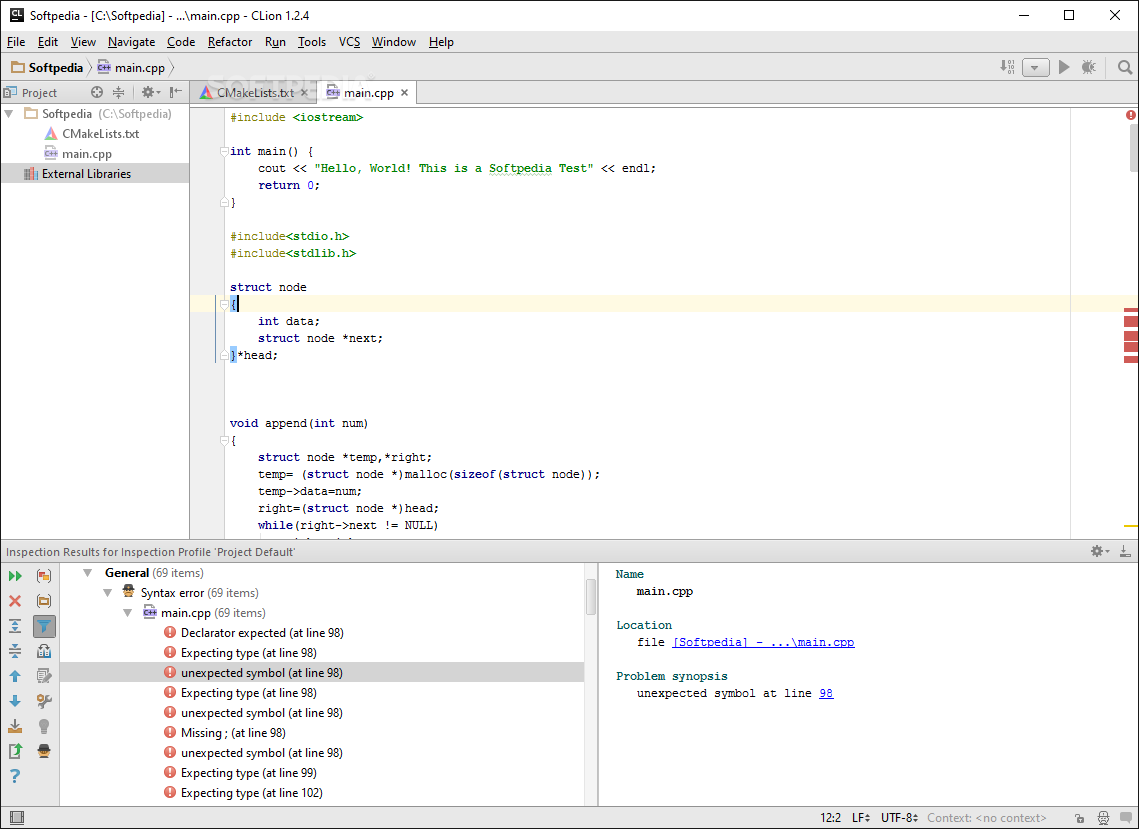Click the red X close icon in Inspection panel
The width and height of the screenshot is (1139, 829).
(15, 601)
